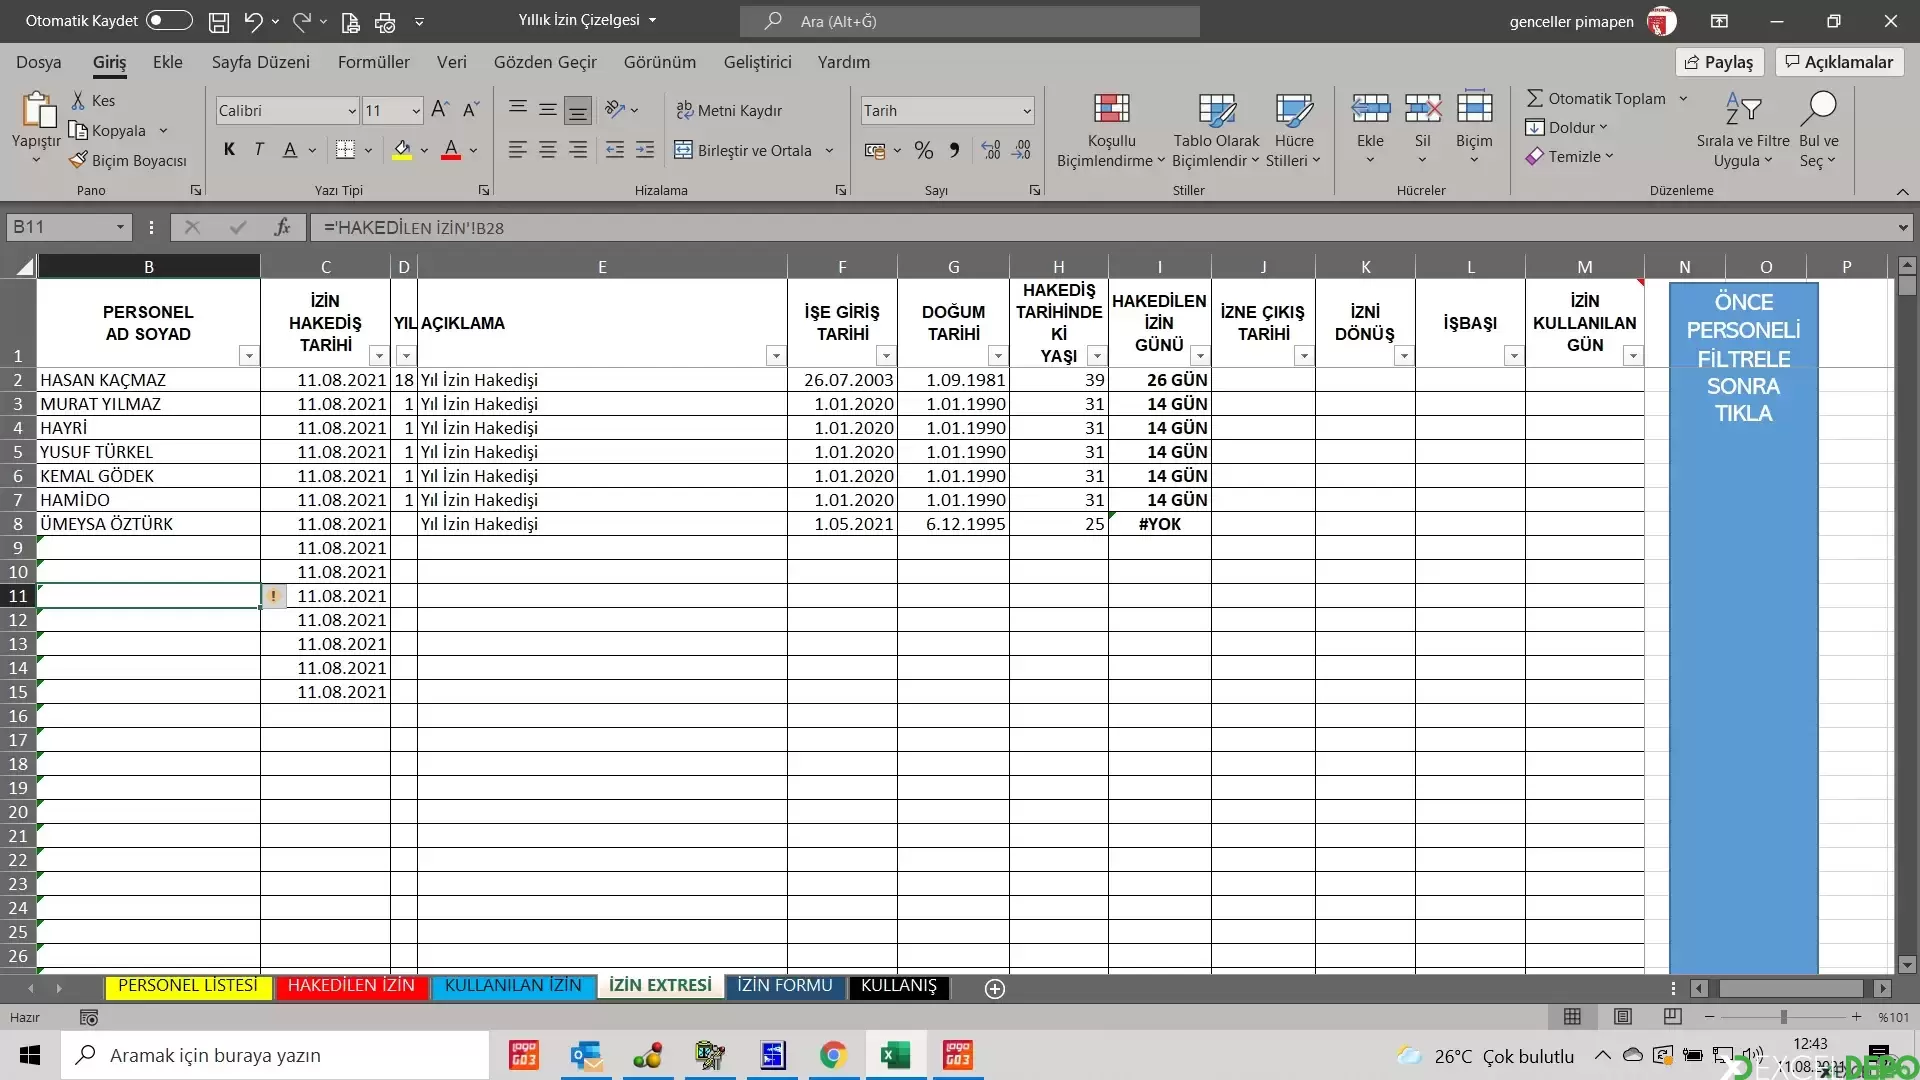Toggle Metni Kaydır wrap text

tap(729, 110)
